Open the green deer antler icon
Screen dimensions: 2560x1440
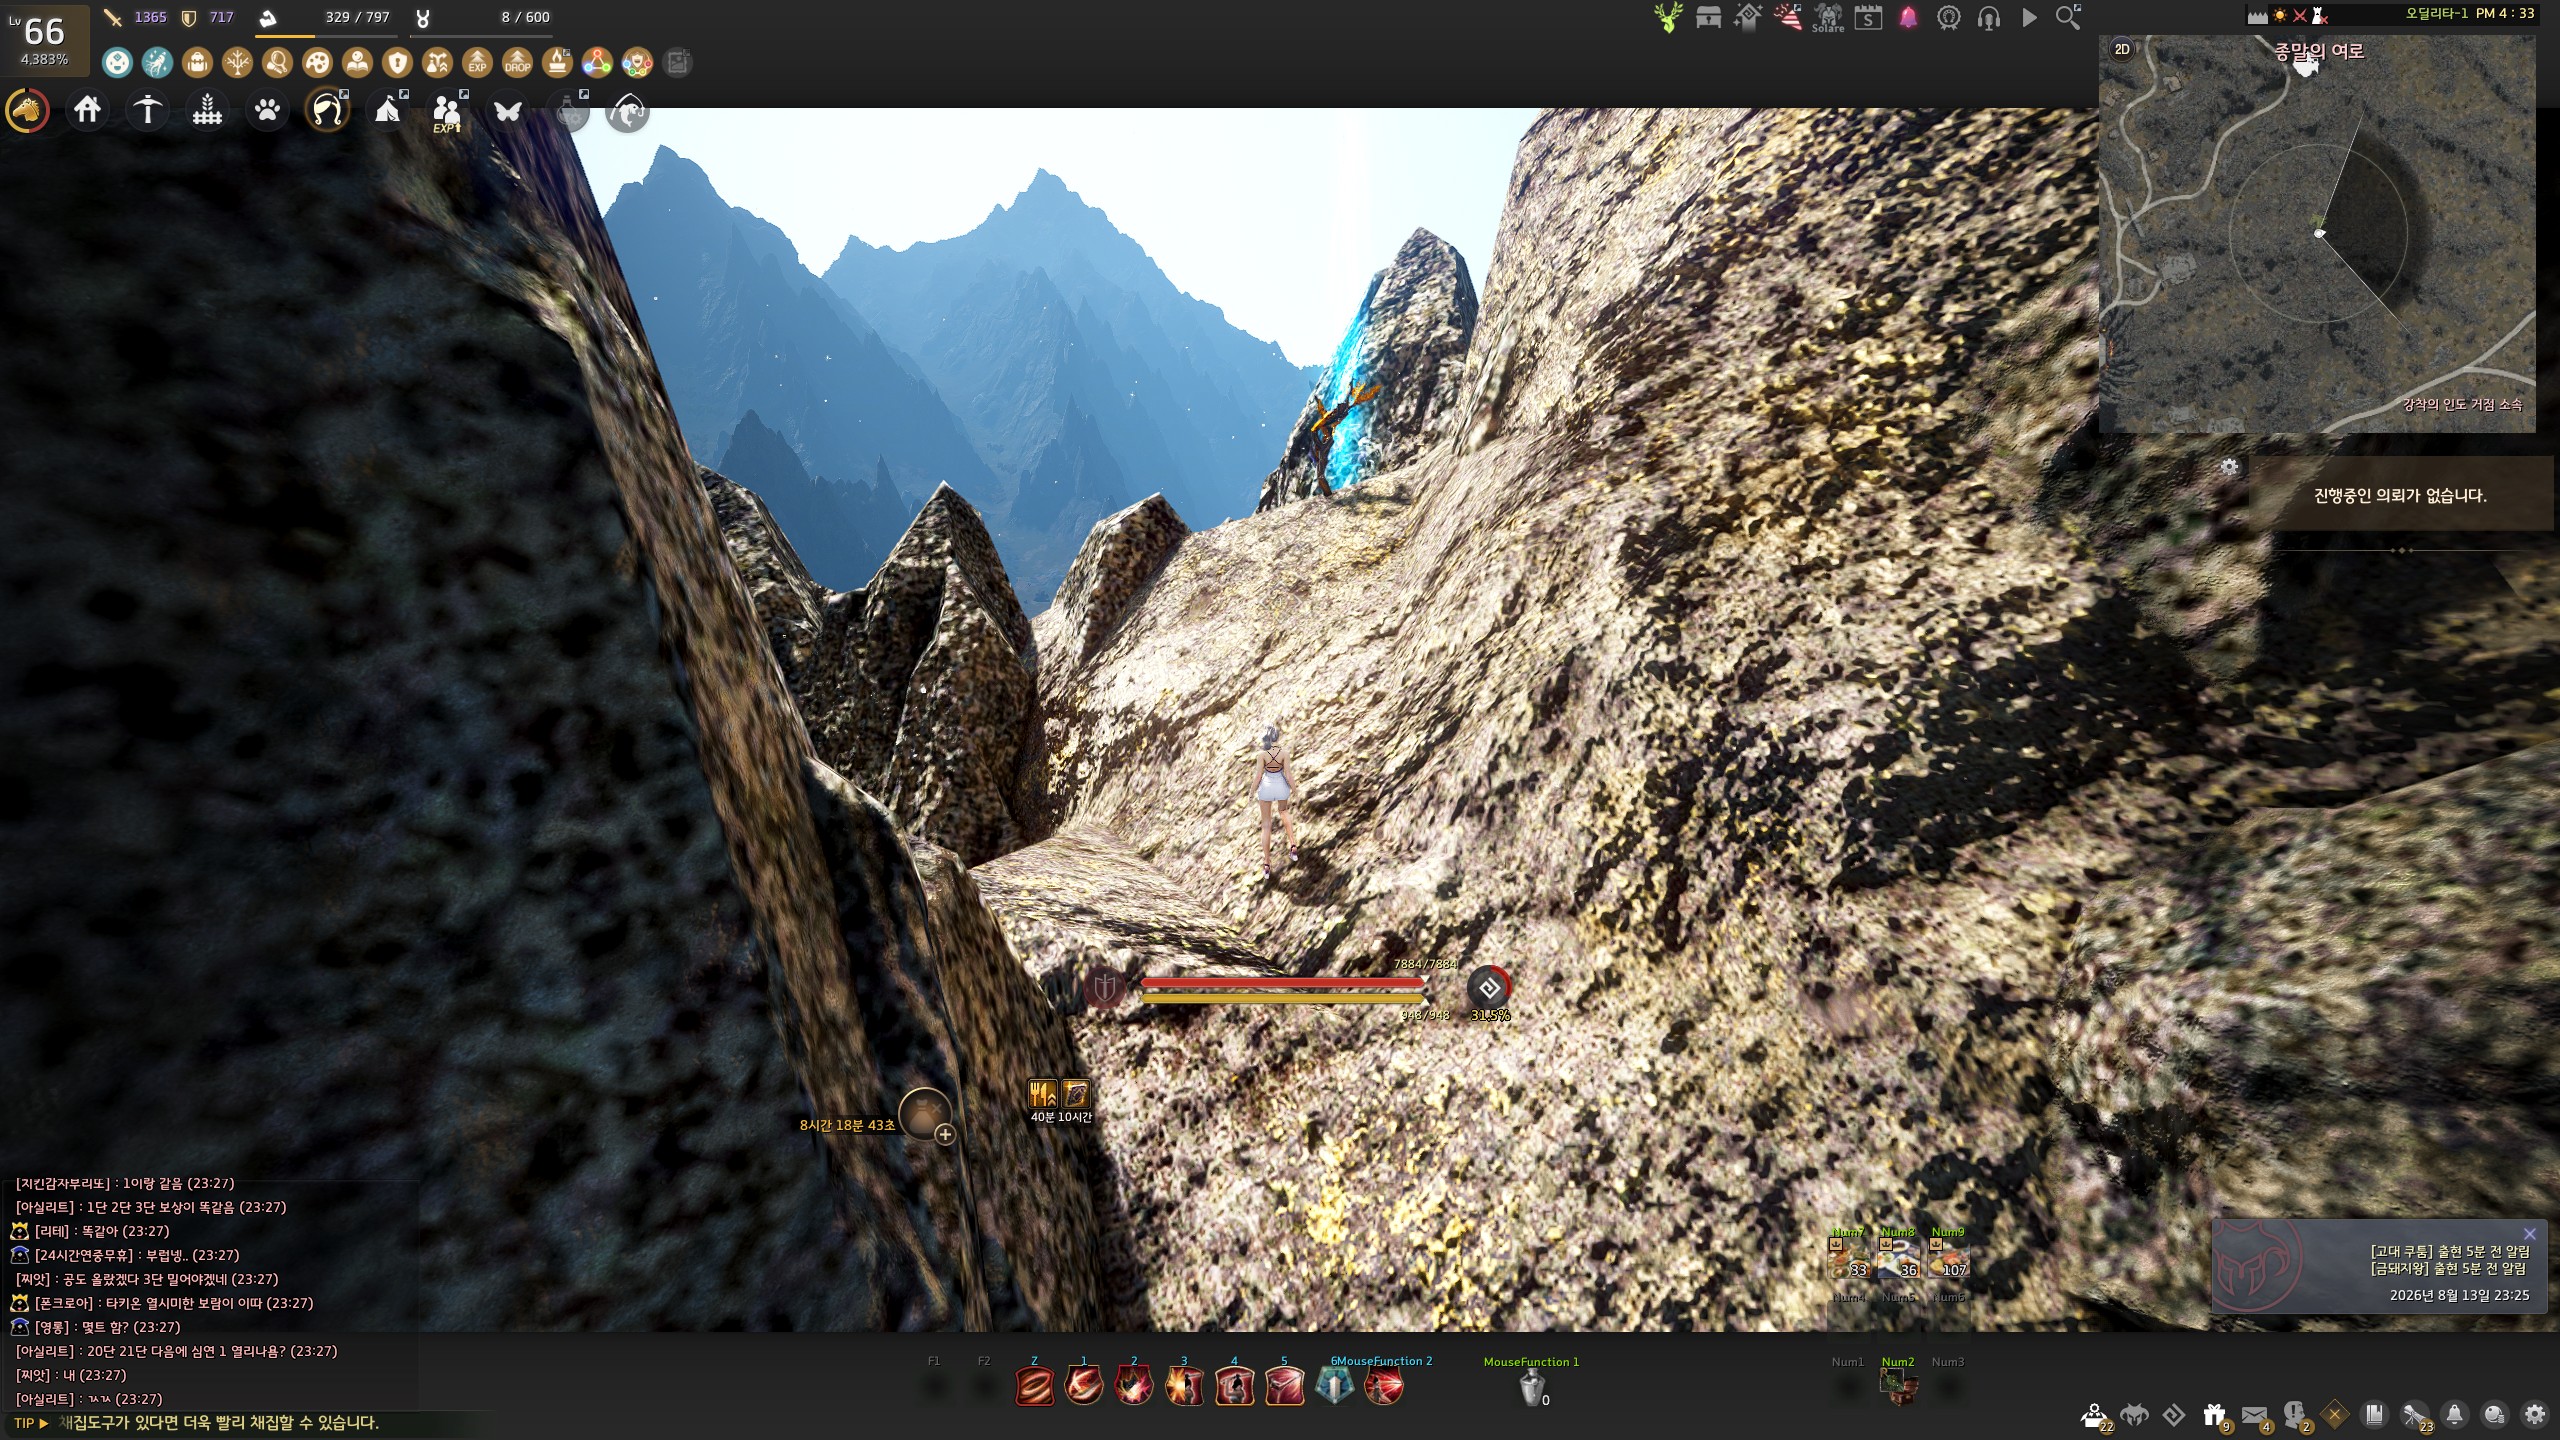[x=1668, y=18]
